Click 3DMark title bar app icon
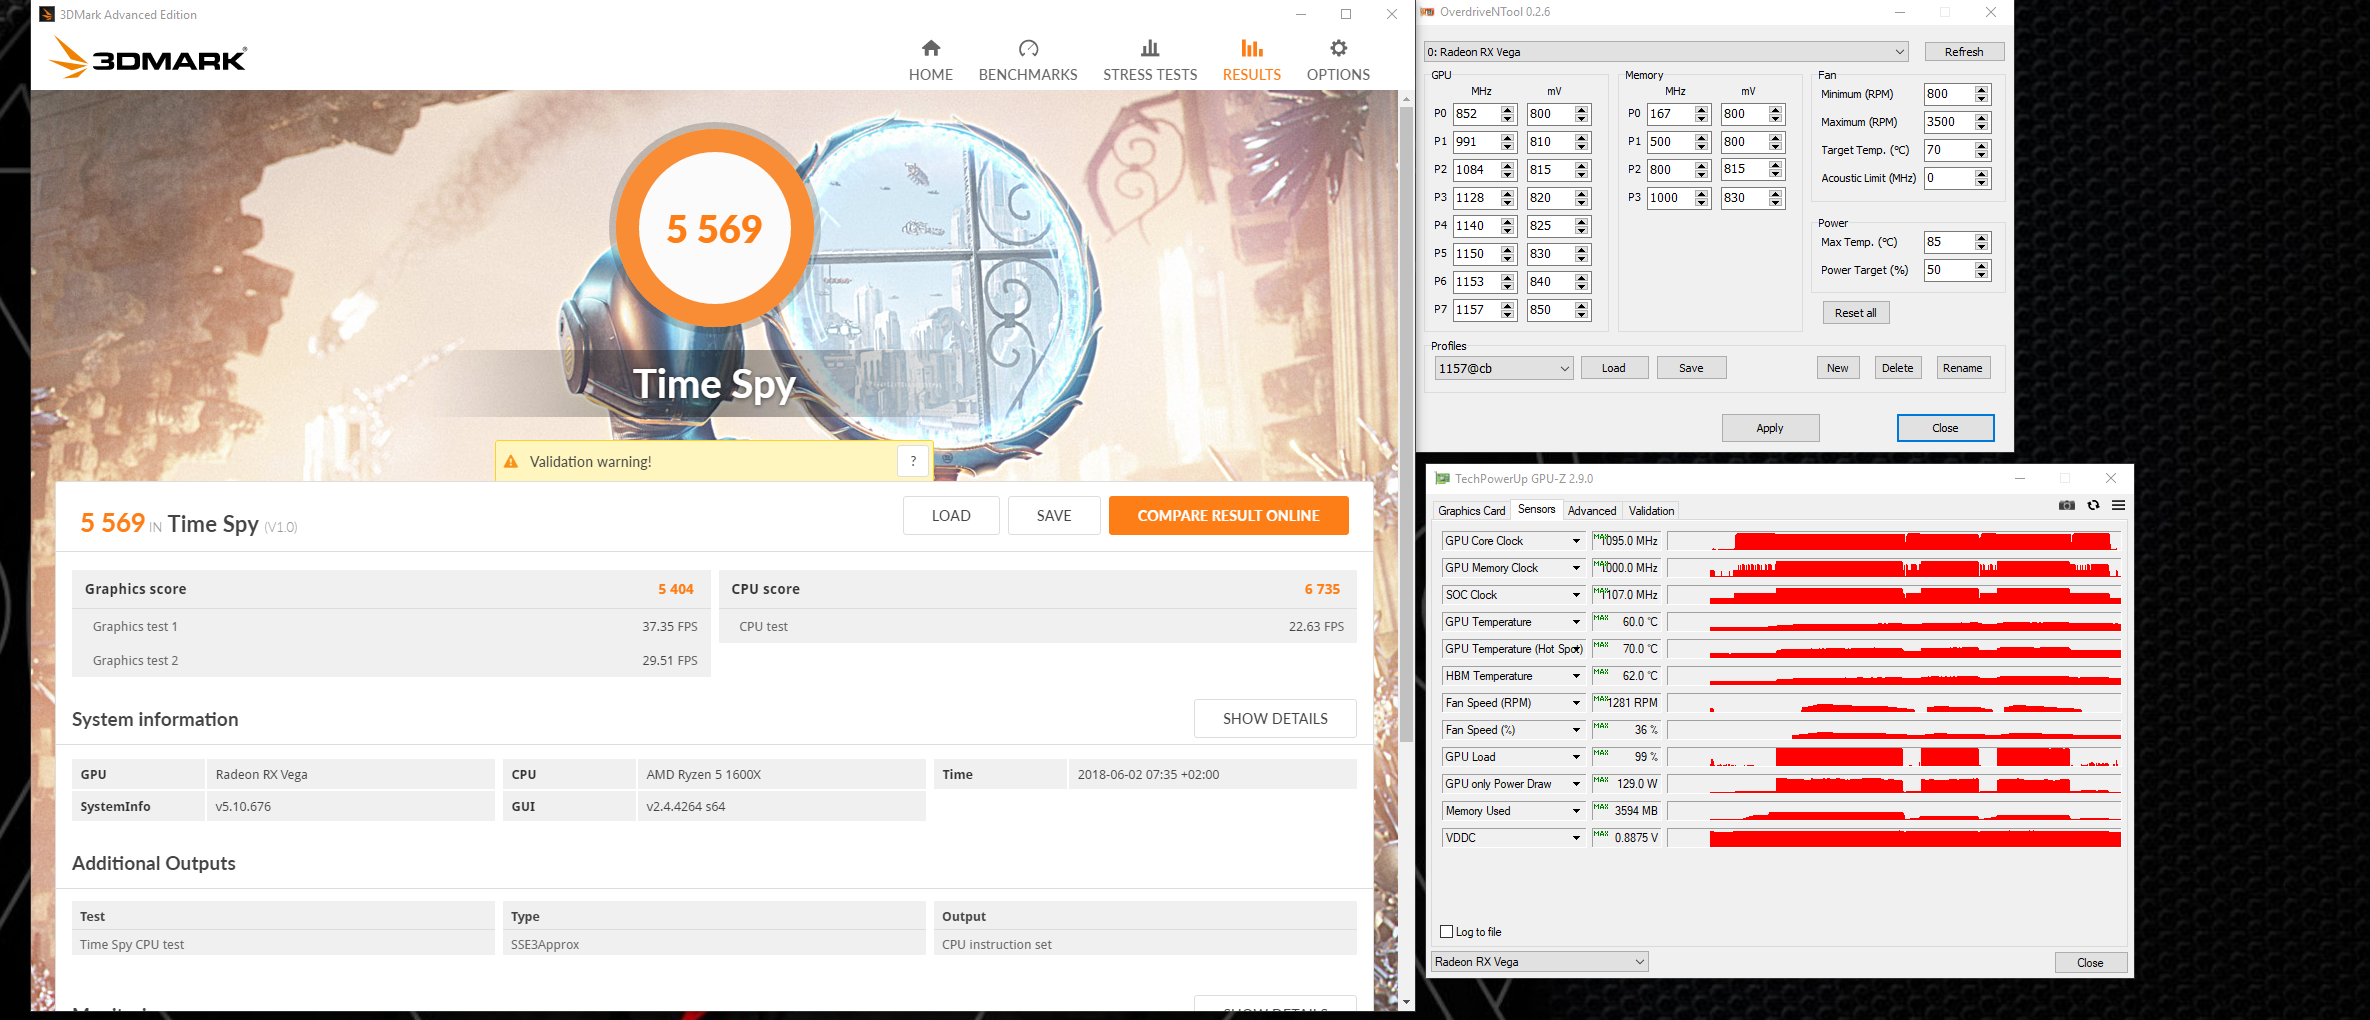Image resolution: width=2370 pixels, height=1020 pixels. [47, 14]
